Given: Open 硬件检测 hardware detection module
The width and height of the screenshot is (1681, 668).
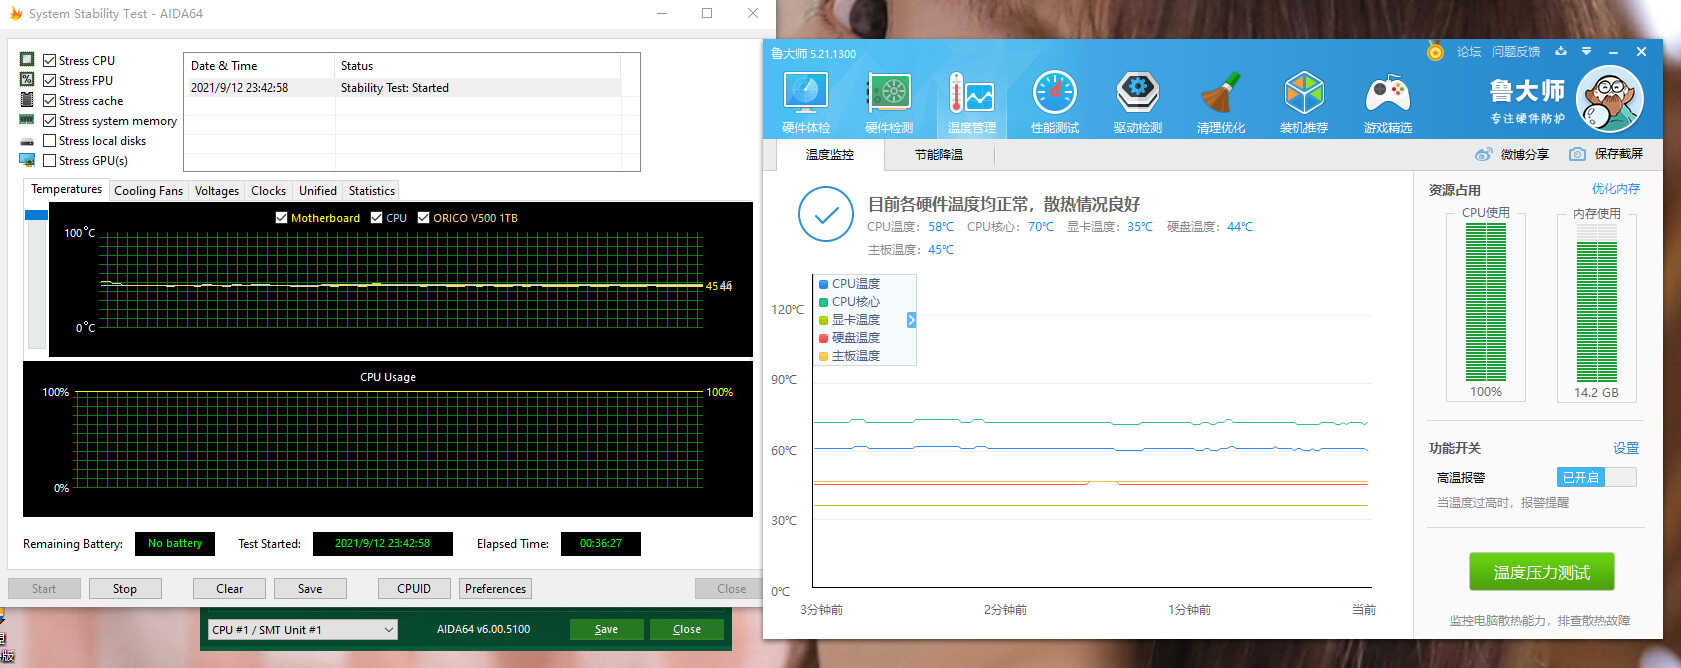Looking at the screenshot, I should click(x=889, y=102).
